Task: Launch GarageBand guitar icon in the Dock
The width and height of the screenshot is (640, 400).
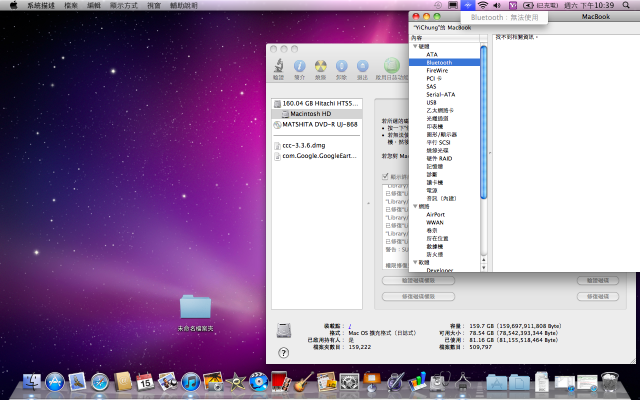Action: pos(304,382)
